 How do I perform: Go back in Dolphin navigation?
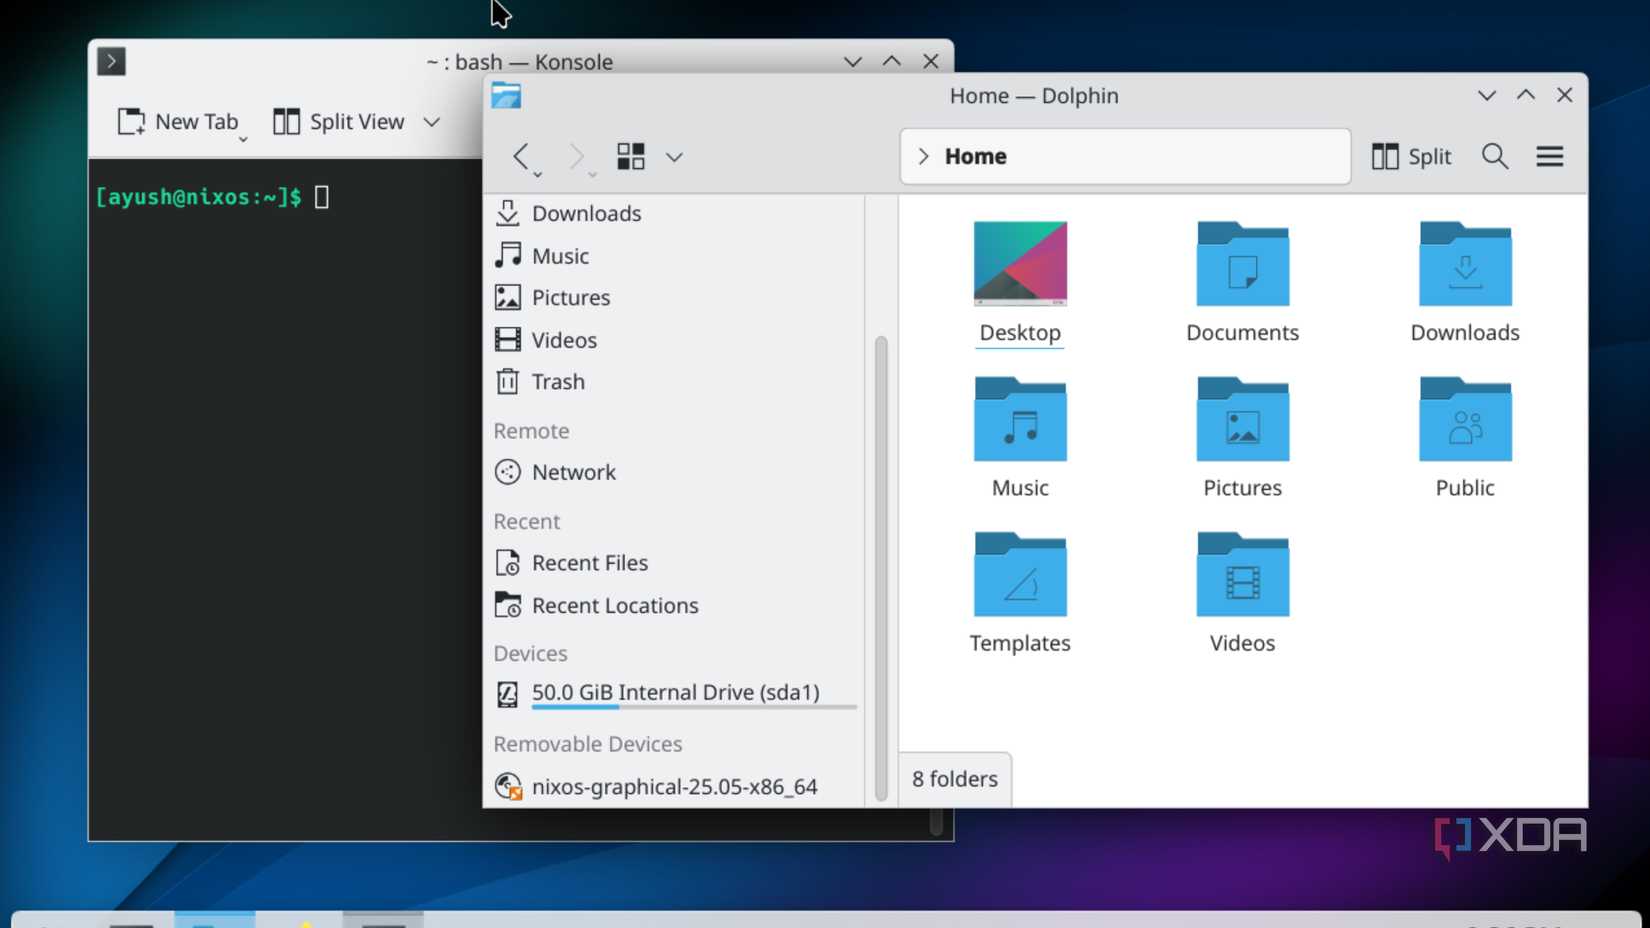pos(520,156)
